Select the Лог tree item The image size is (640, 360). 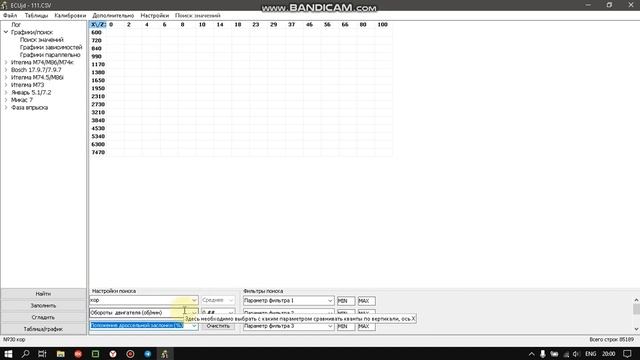(16, 24)
